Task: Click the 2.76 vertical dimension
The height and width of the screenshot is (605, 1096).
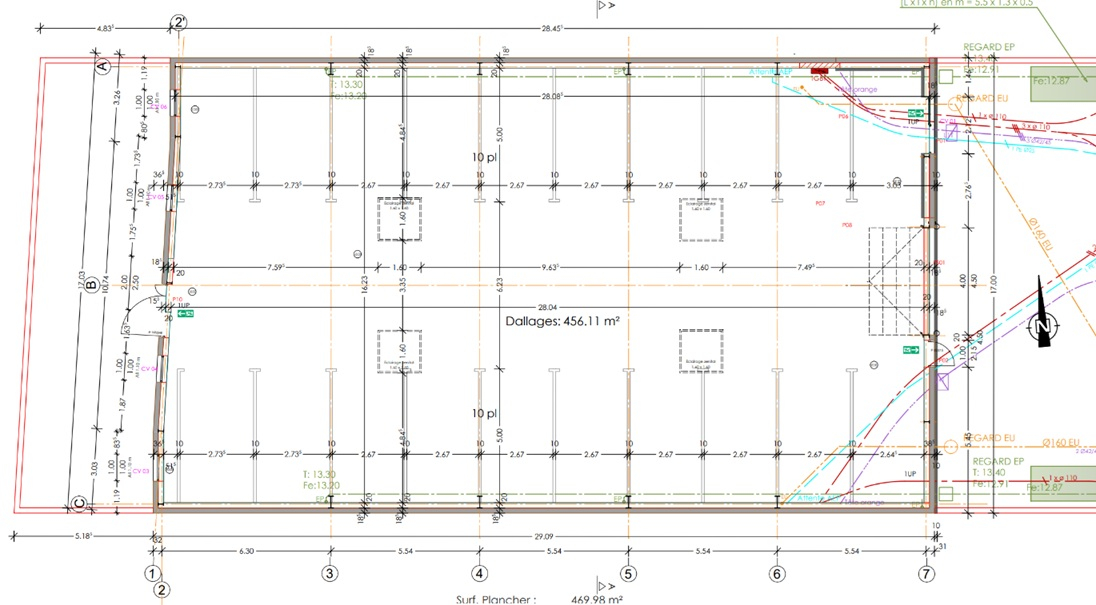Action: coord(968,191)
